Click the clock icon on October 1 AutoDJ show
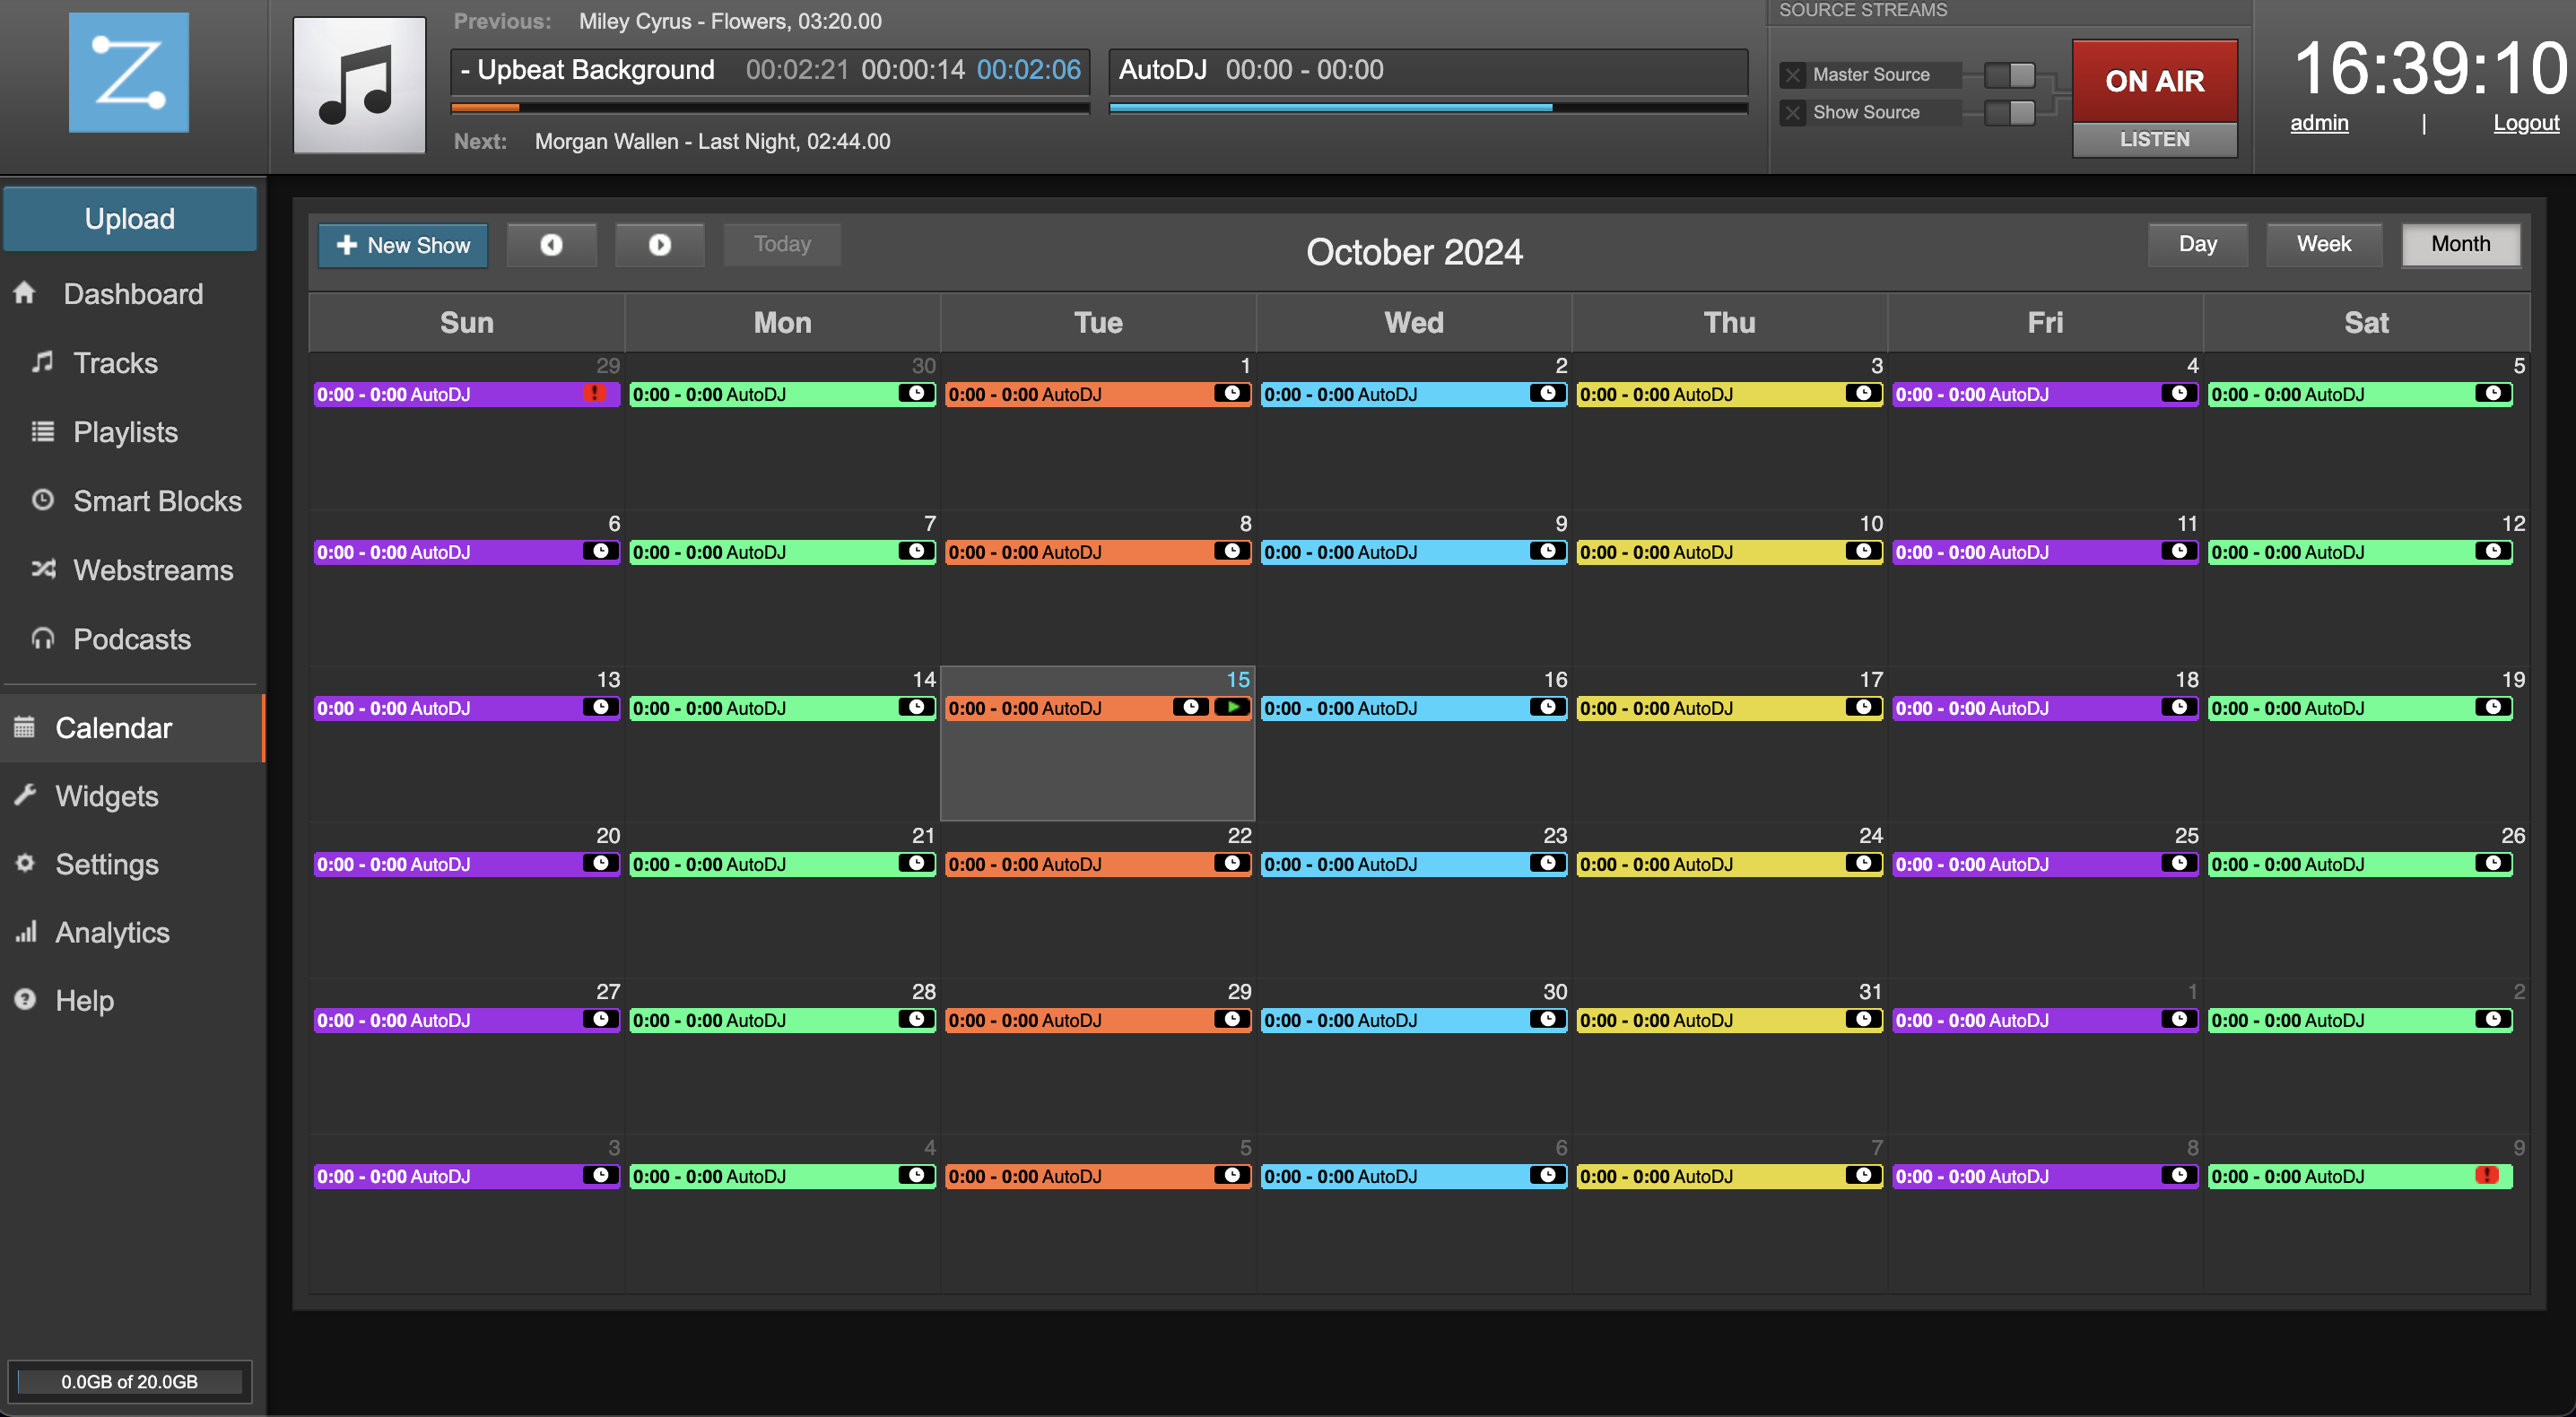The image size is (2576, 1417). tap(1232, 394)
